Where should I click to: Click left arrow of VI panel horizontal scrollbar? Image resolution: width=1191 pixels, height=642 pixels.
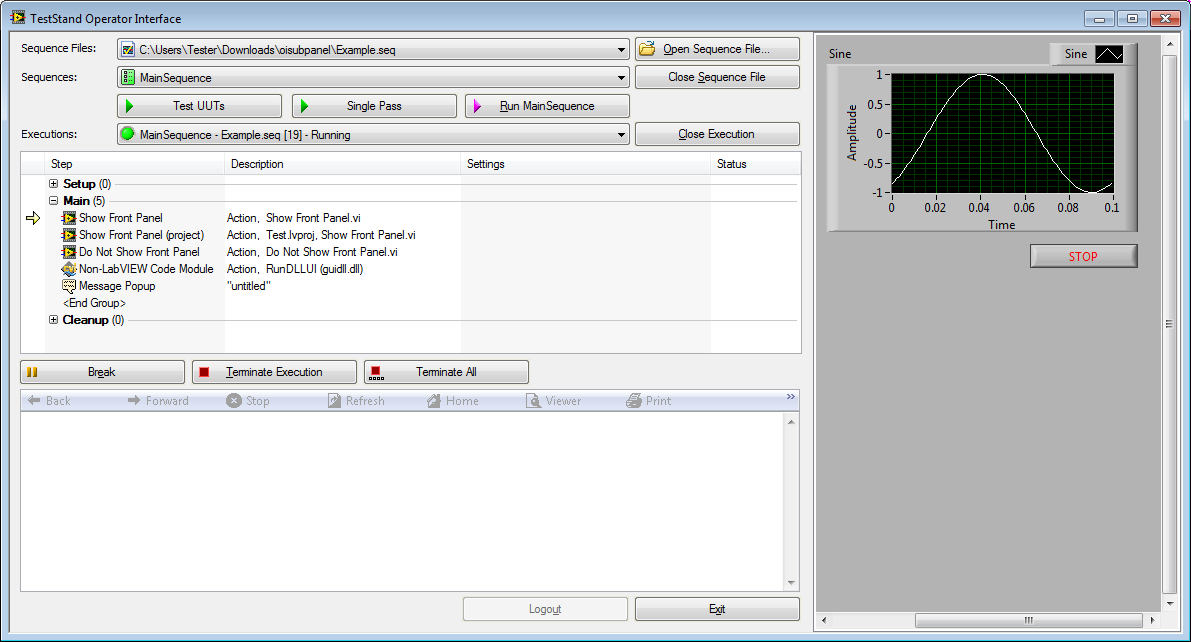[824, 620]
